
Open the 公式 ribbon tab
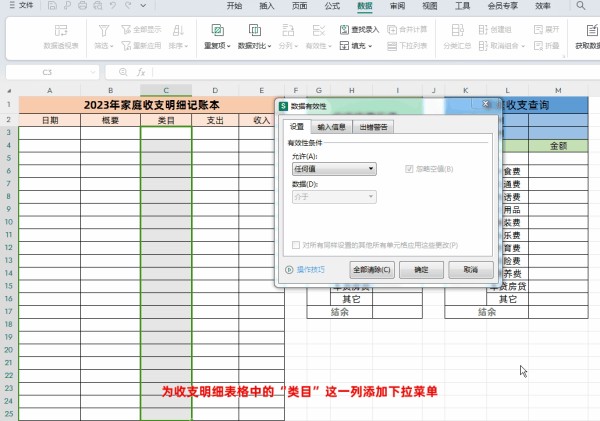point(332,6)
